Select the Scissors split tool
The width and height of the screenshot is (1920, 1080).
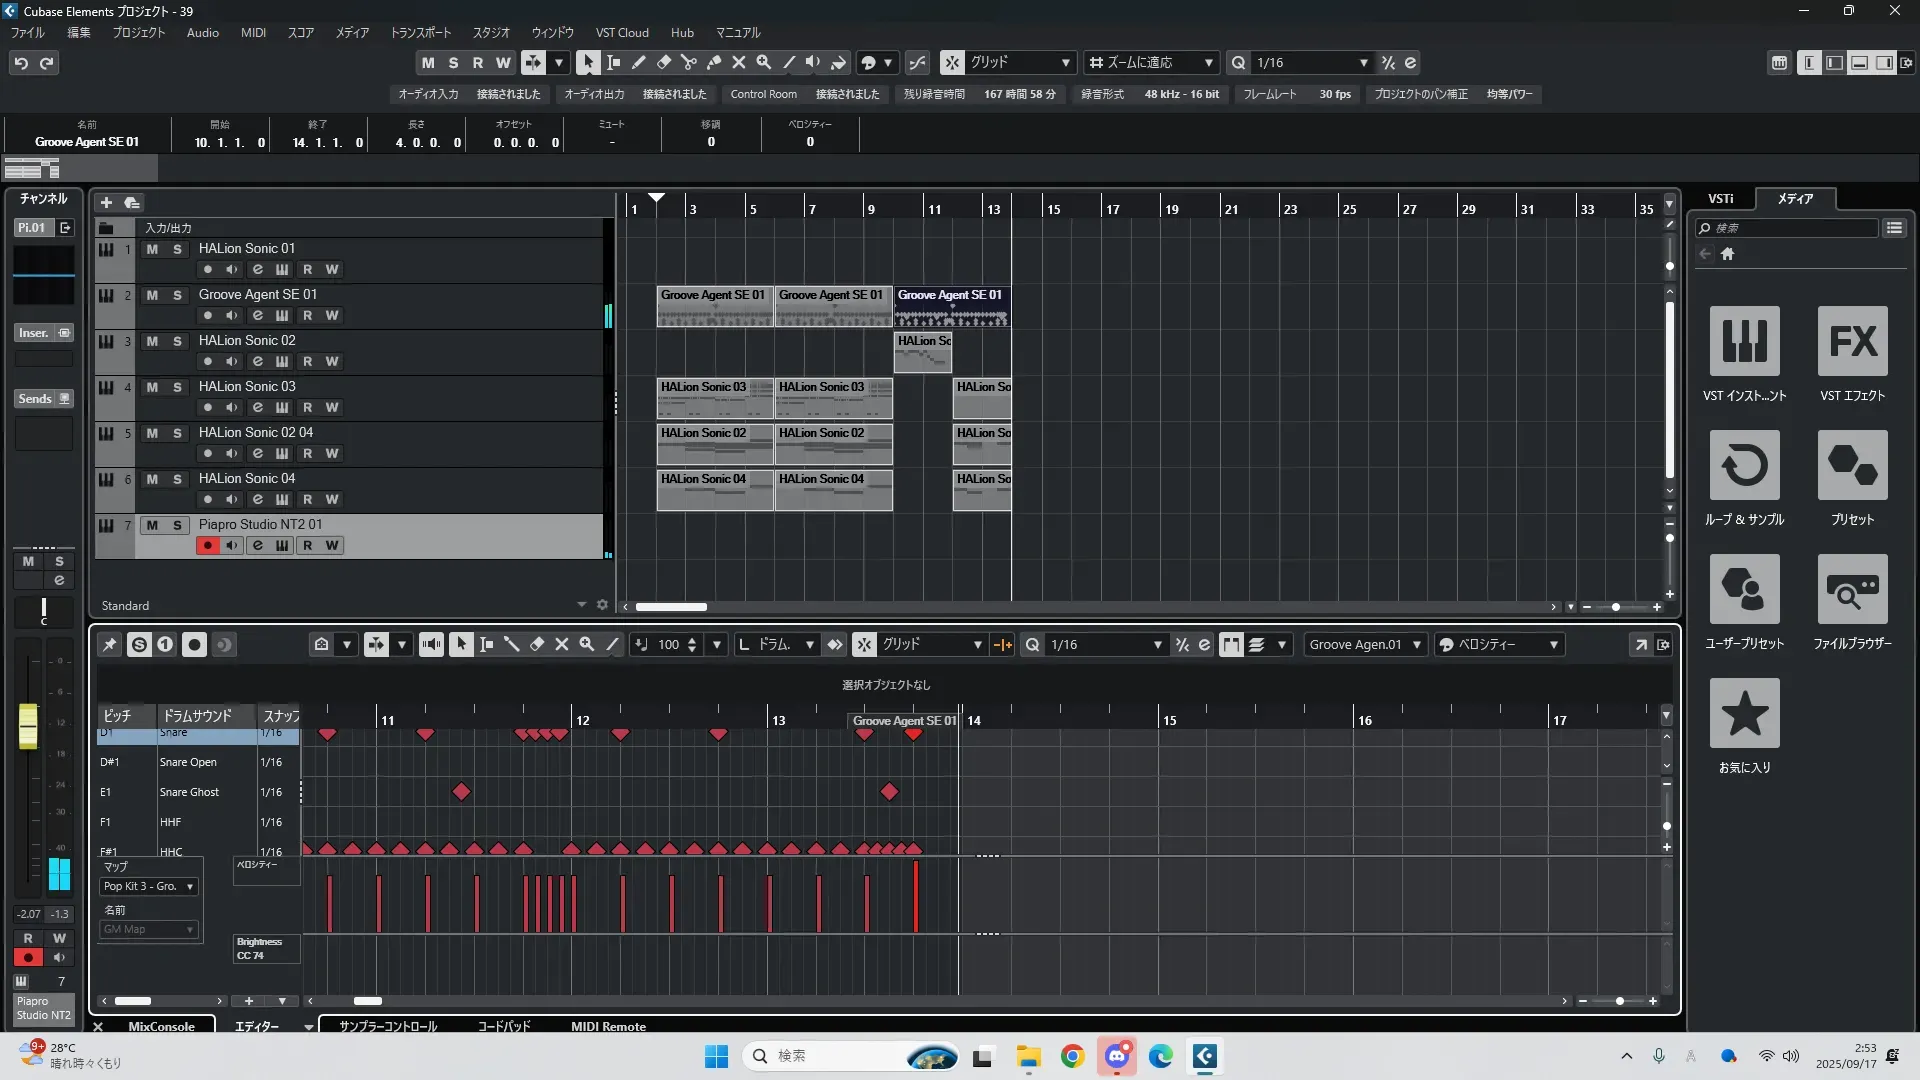click(x=688, y=62)
